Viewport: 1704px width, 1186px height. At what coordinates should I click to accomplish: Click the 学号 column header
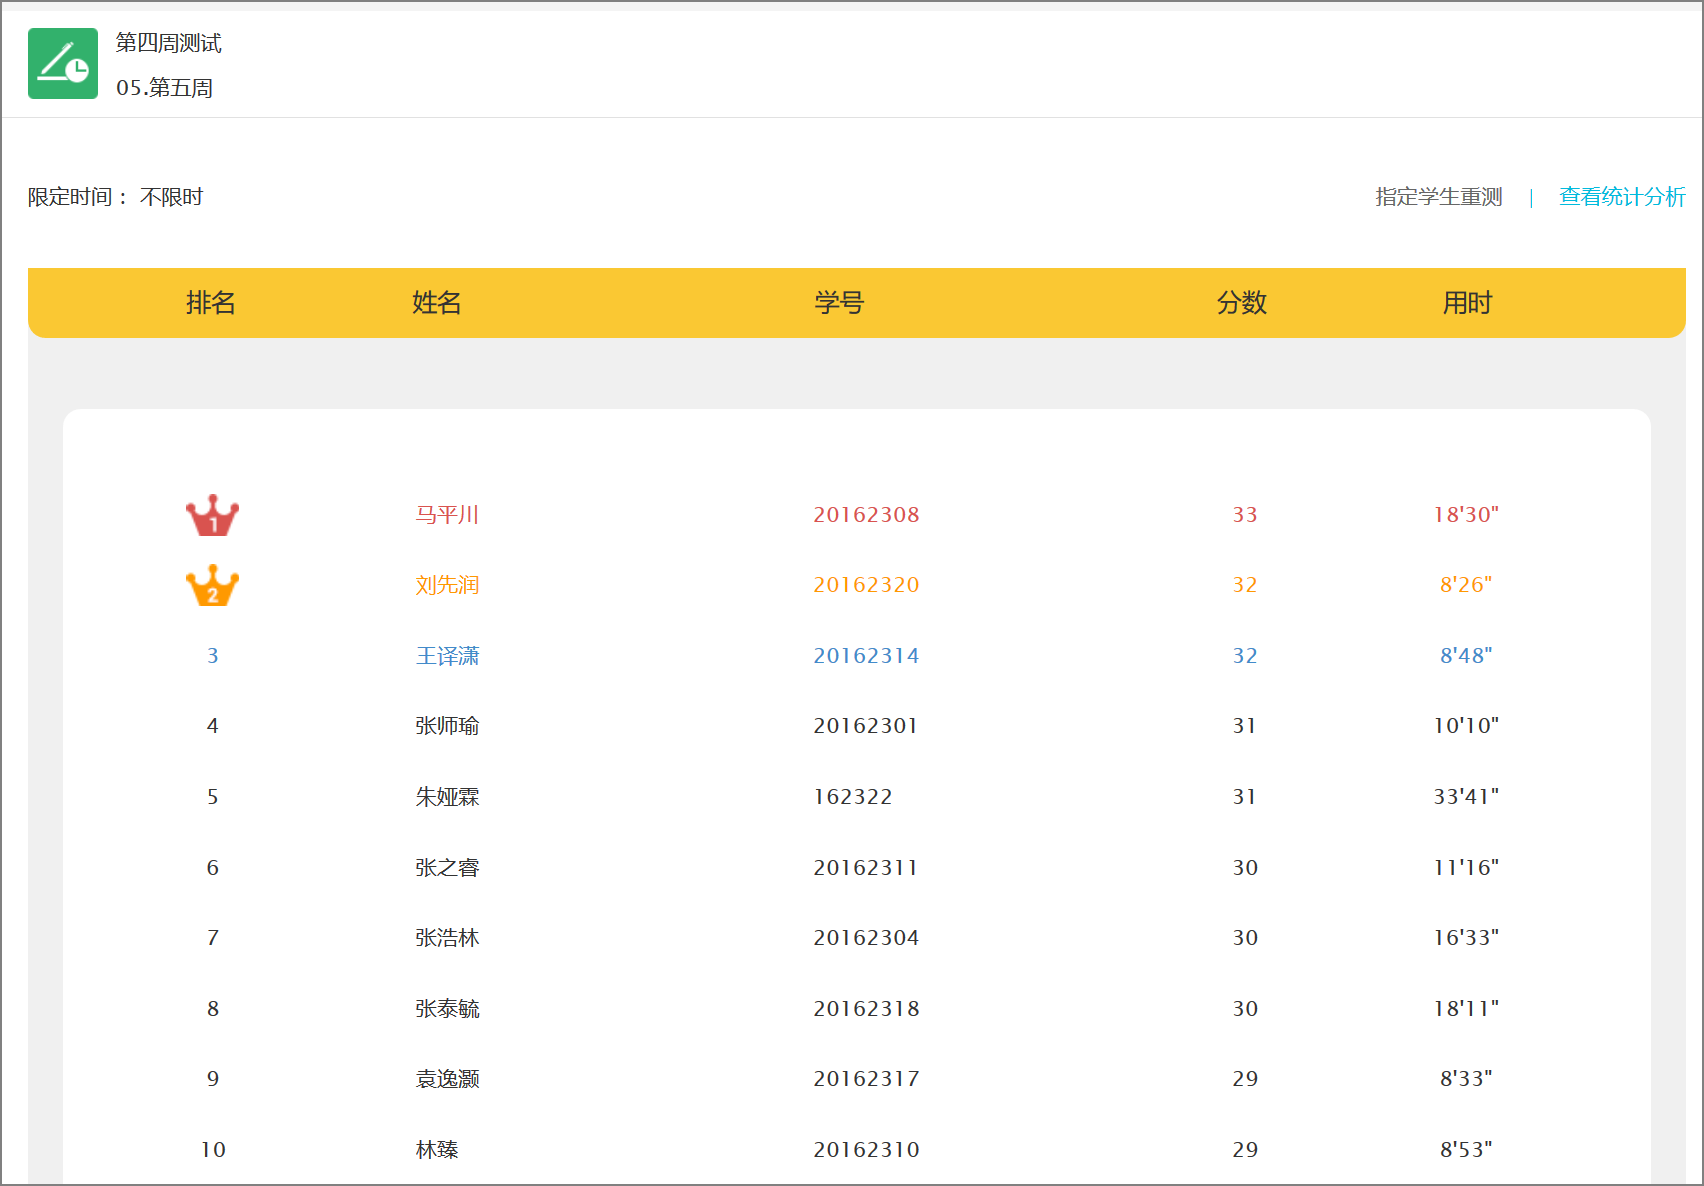point(839,303)
